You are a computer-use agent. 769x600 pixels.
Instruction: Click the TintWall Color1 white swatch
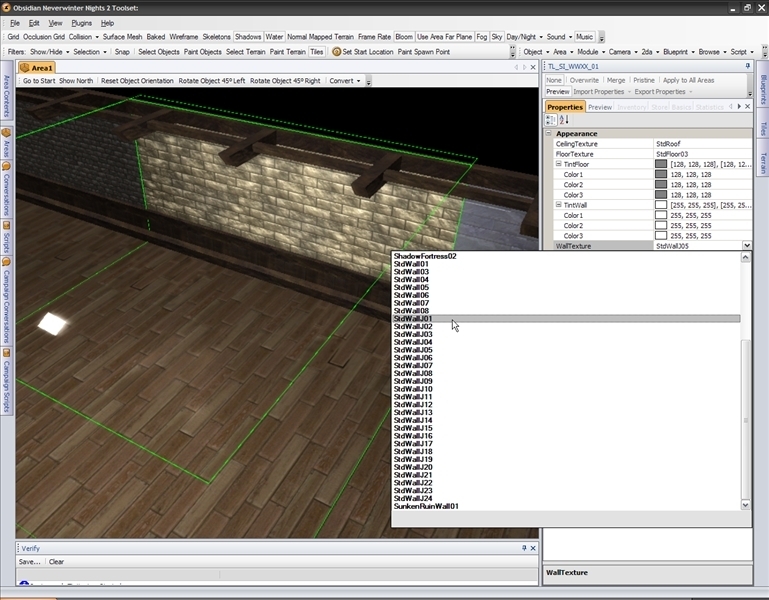pos(660,215)
